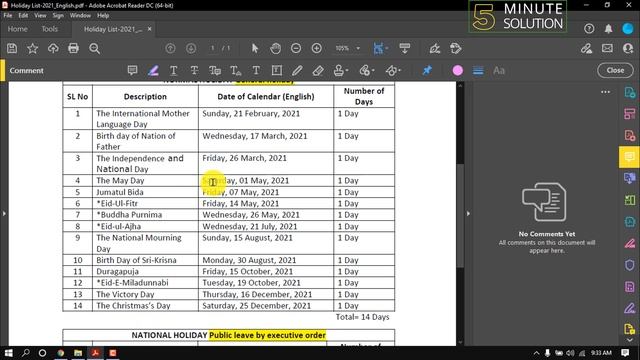Select the eraser tool
The width and height of the screenshot is (640, 360).
click(x=318, y=70)
